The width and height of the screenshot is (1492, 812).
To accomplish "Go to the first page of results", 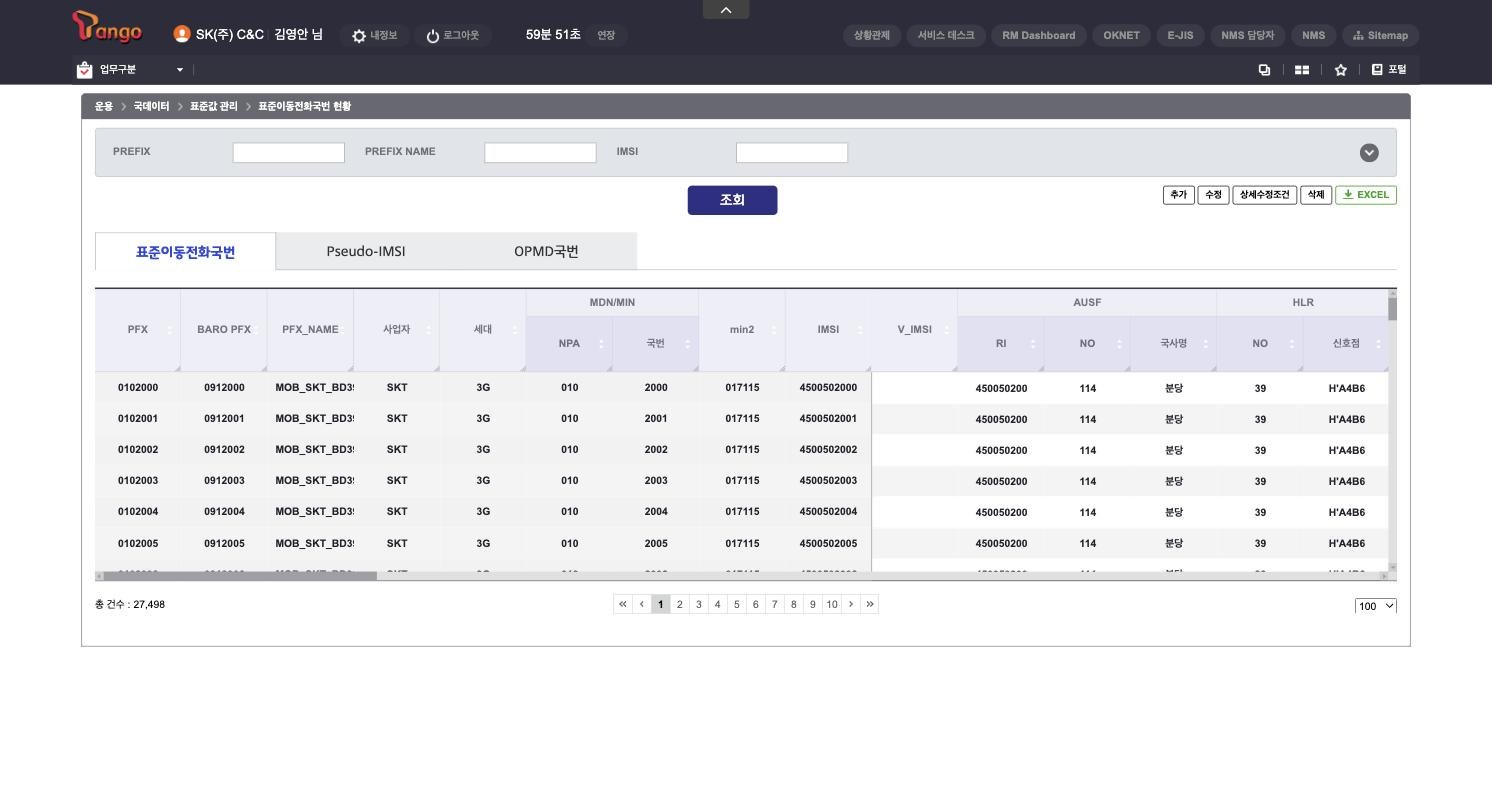I will click(623, 604).
